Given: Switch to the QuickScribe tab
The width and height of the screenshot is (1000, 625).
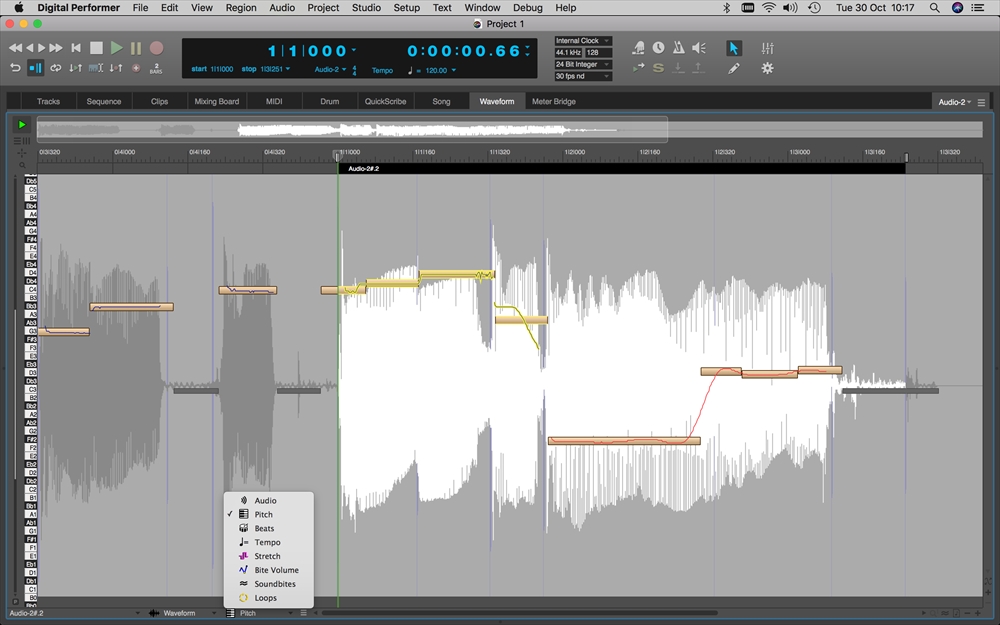Looking at the screenshot, I should pos(385,101).
